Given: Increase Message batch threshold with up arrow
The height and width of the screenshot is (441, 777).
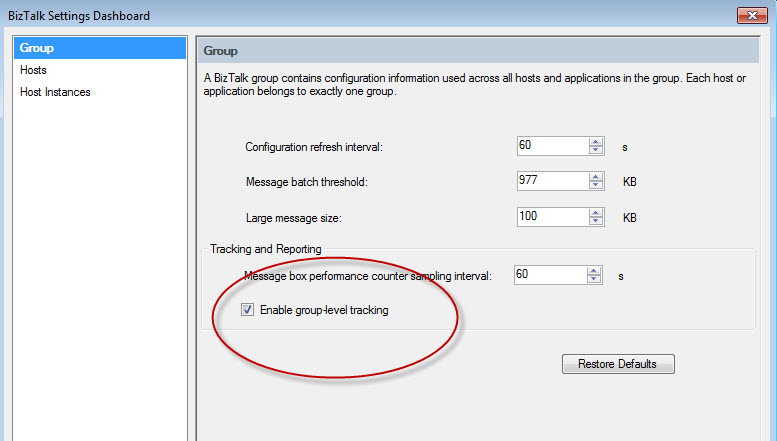Looking at the screenshot, I should click(596, 176).
